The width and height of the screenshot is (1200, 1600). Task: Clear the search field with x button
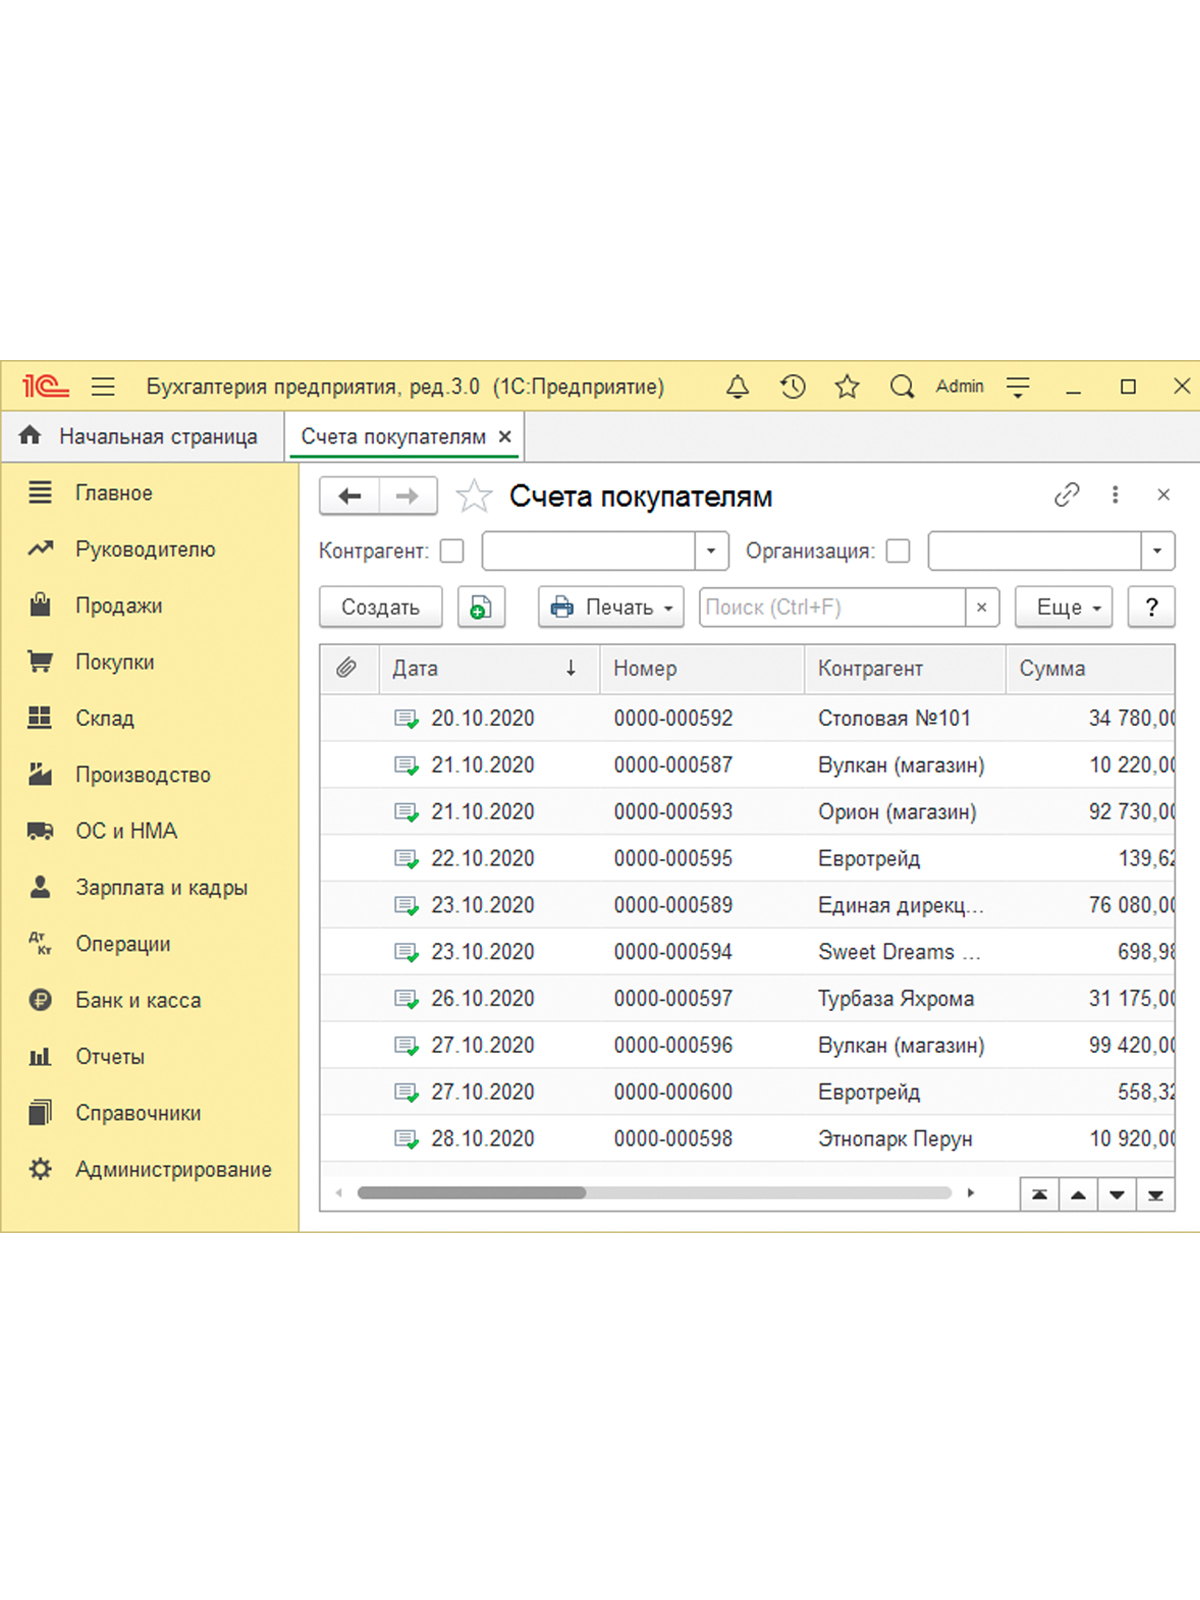click(x=982, y=607)
